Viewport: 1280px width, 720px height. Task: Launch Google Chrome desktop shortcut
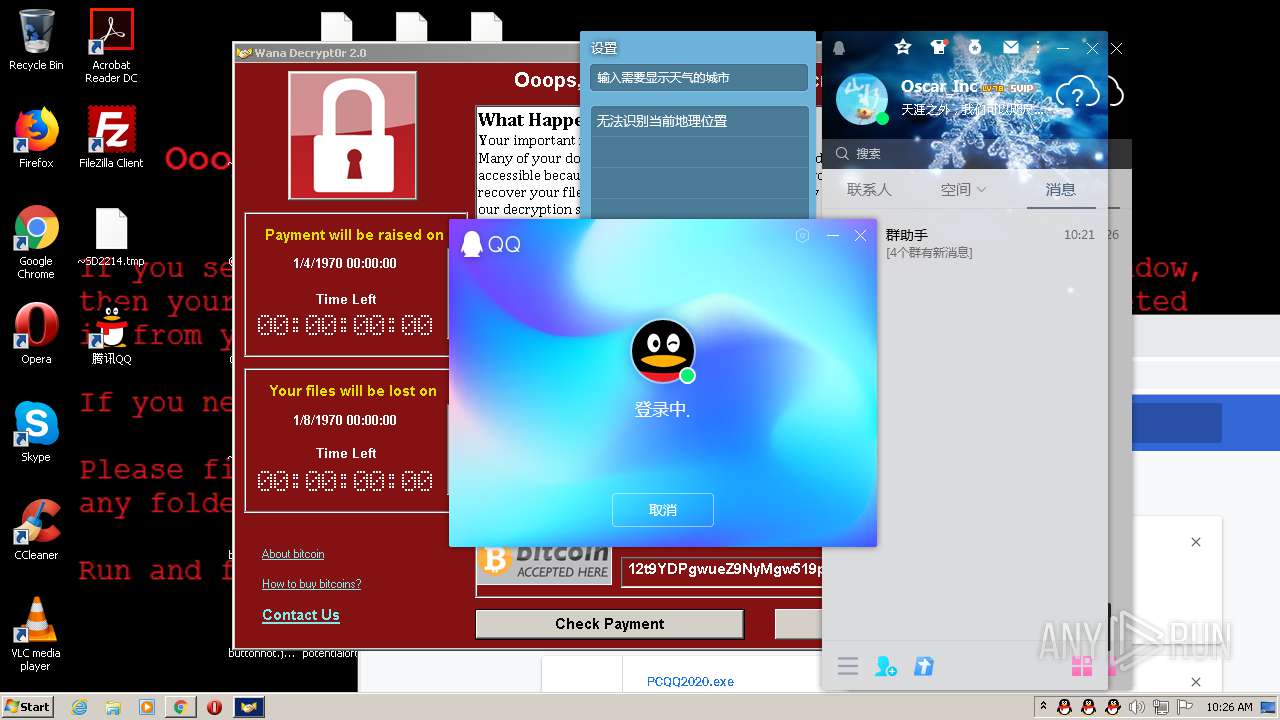(36, 242)
